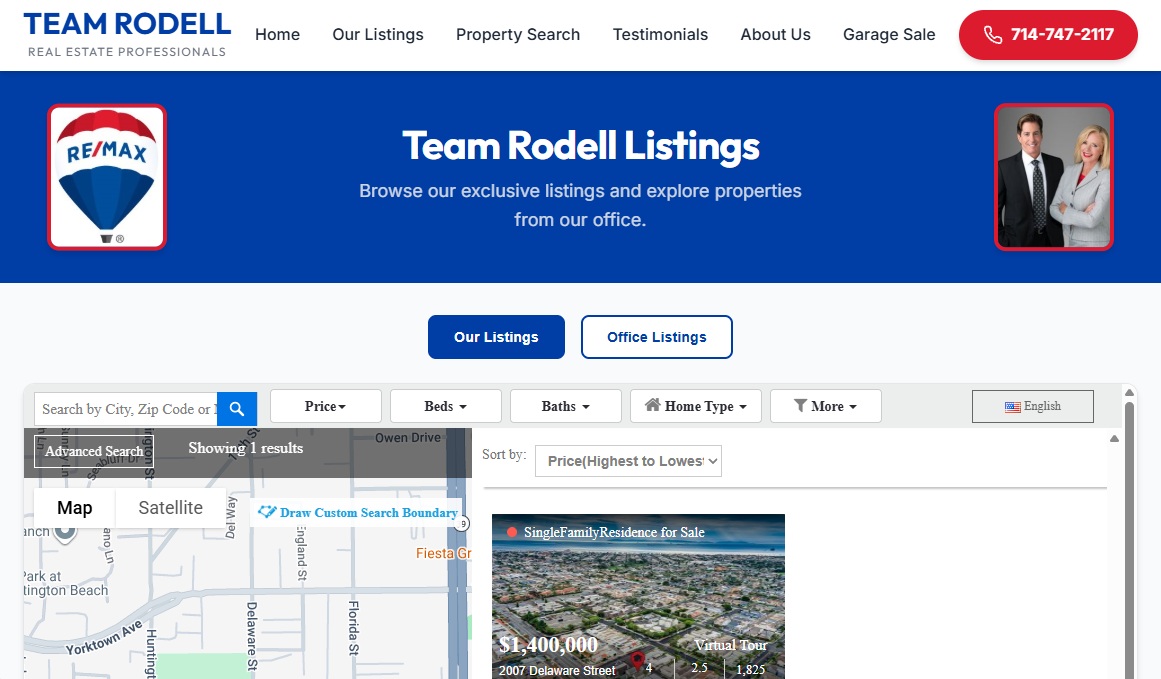The image size is (1161, 679).
Task: Navigate to the Garage Sale page
Action: coord(888,34)
